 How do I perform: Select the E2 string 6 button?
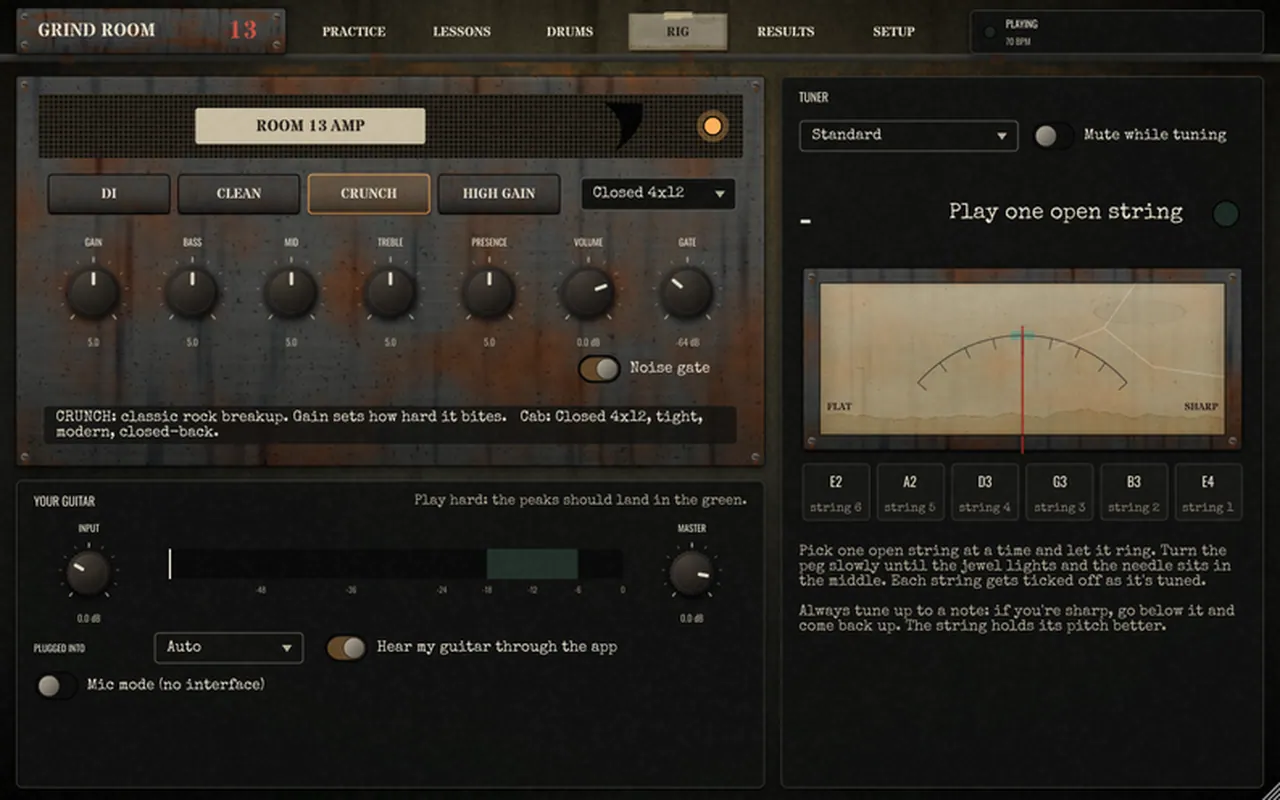[x=836, y=493]
